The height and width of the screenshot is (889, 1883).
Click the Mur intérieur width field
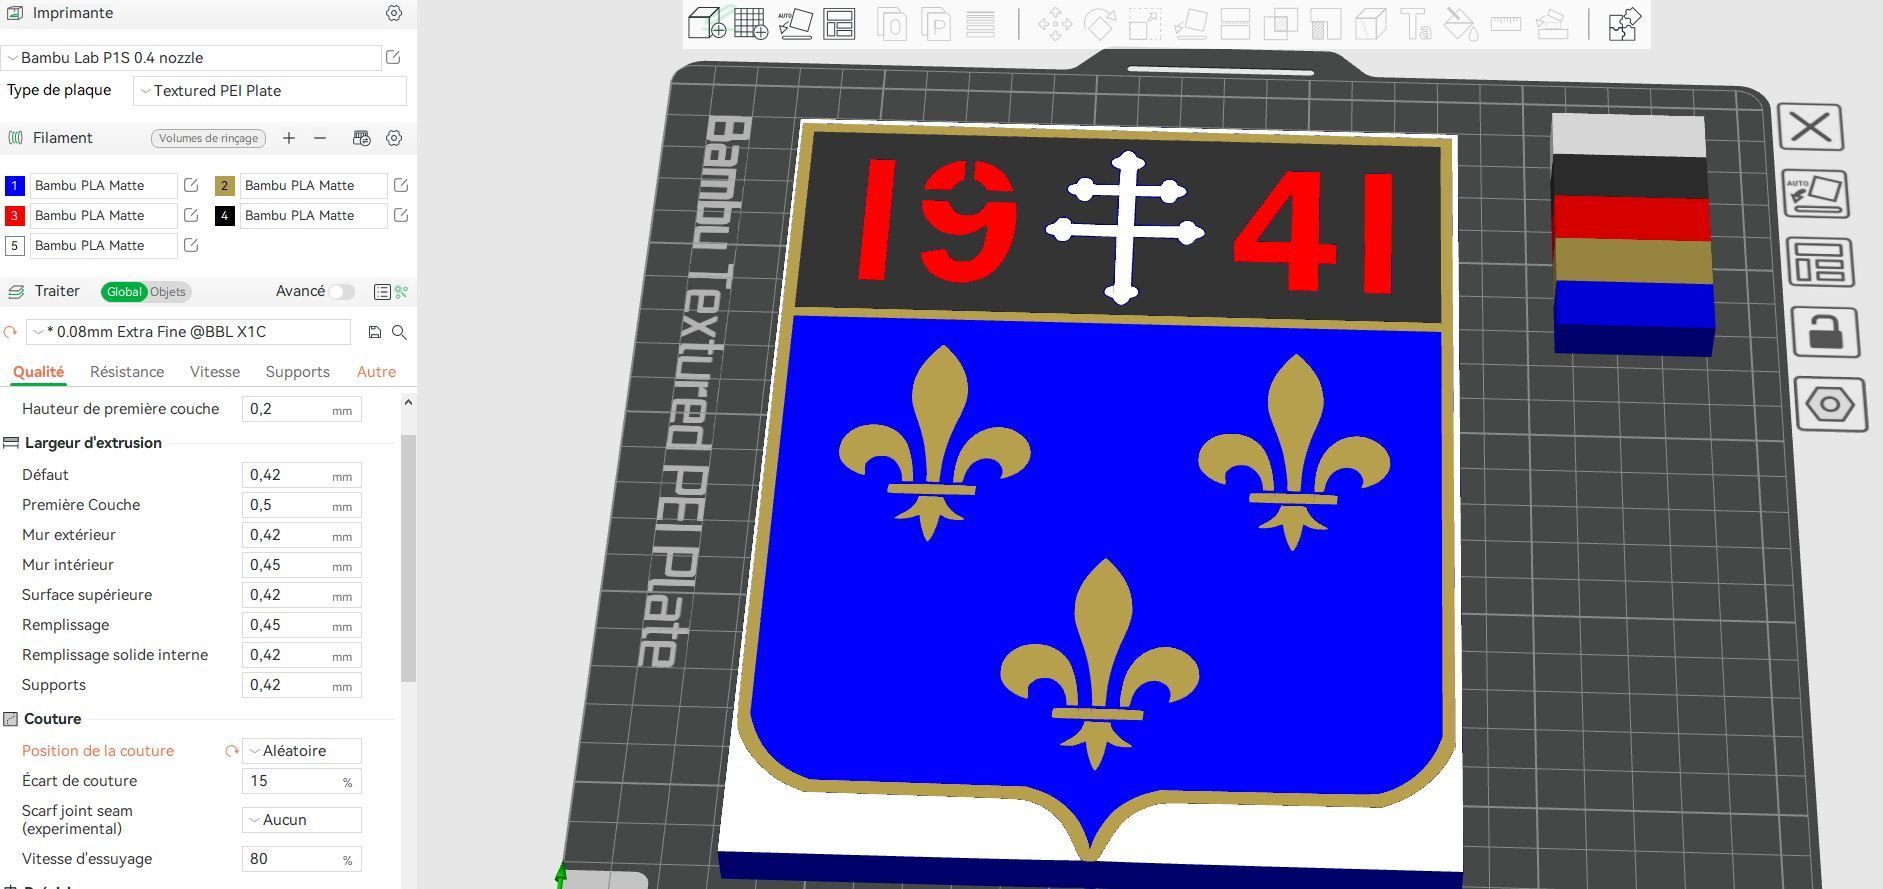302,565
